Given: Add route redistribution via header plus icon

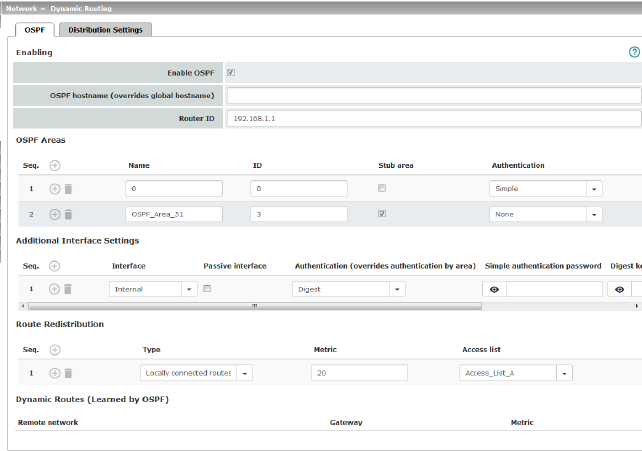Looking at the screenshot, I should [x=55, y=350].
